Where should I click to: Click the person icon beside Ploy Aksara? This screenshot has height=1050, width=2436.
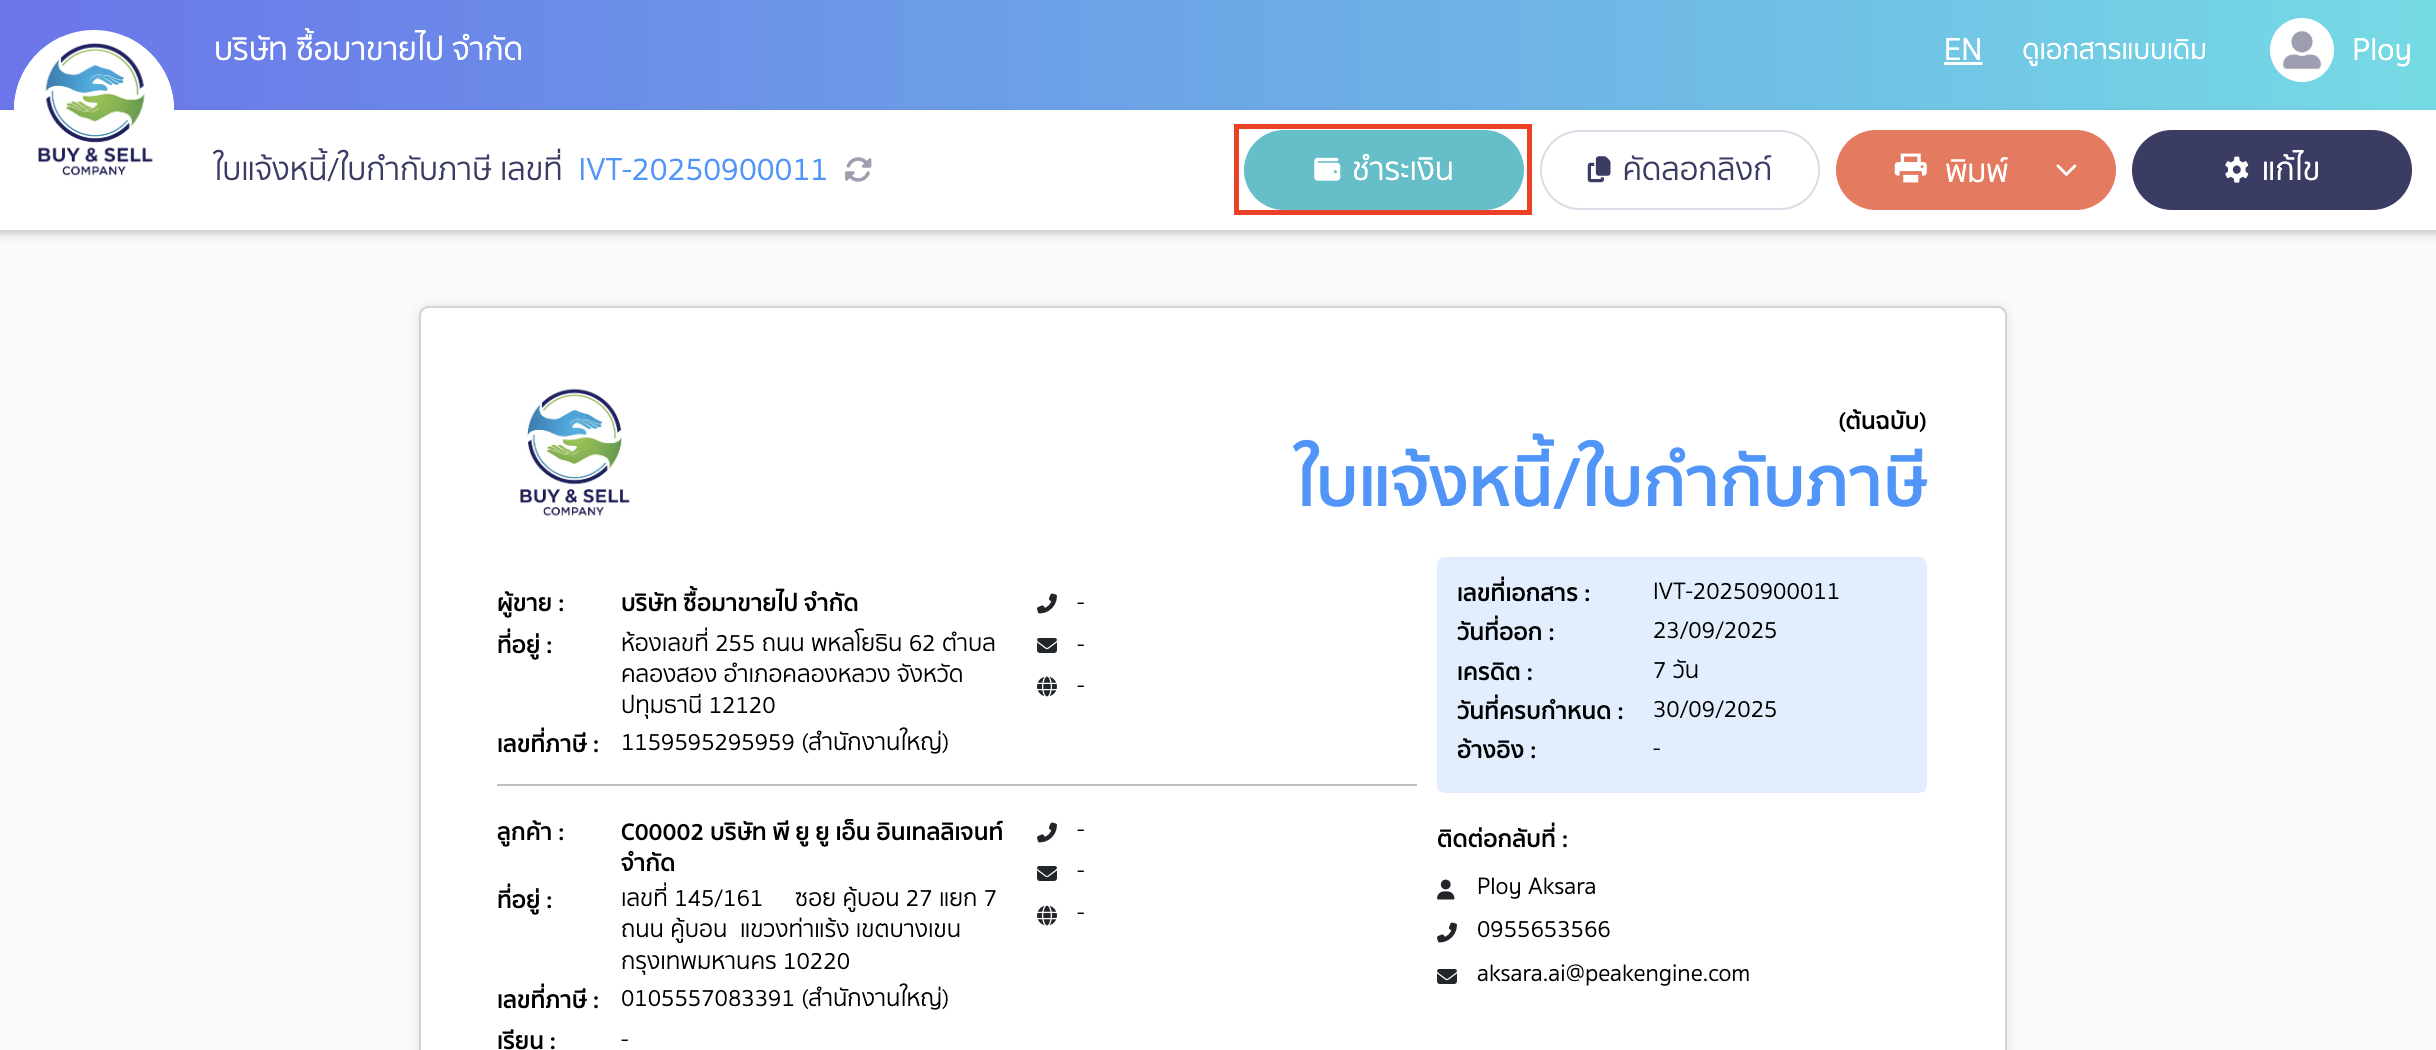click(1447, 886)
